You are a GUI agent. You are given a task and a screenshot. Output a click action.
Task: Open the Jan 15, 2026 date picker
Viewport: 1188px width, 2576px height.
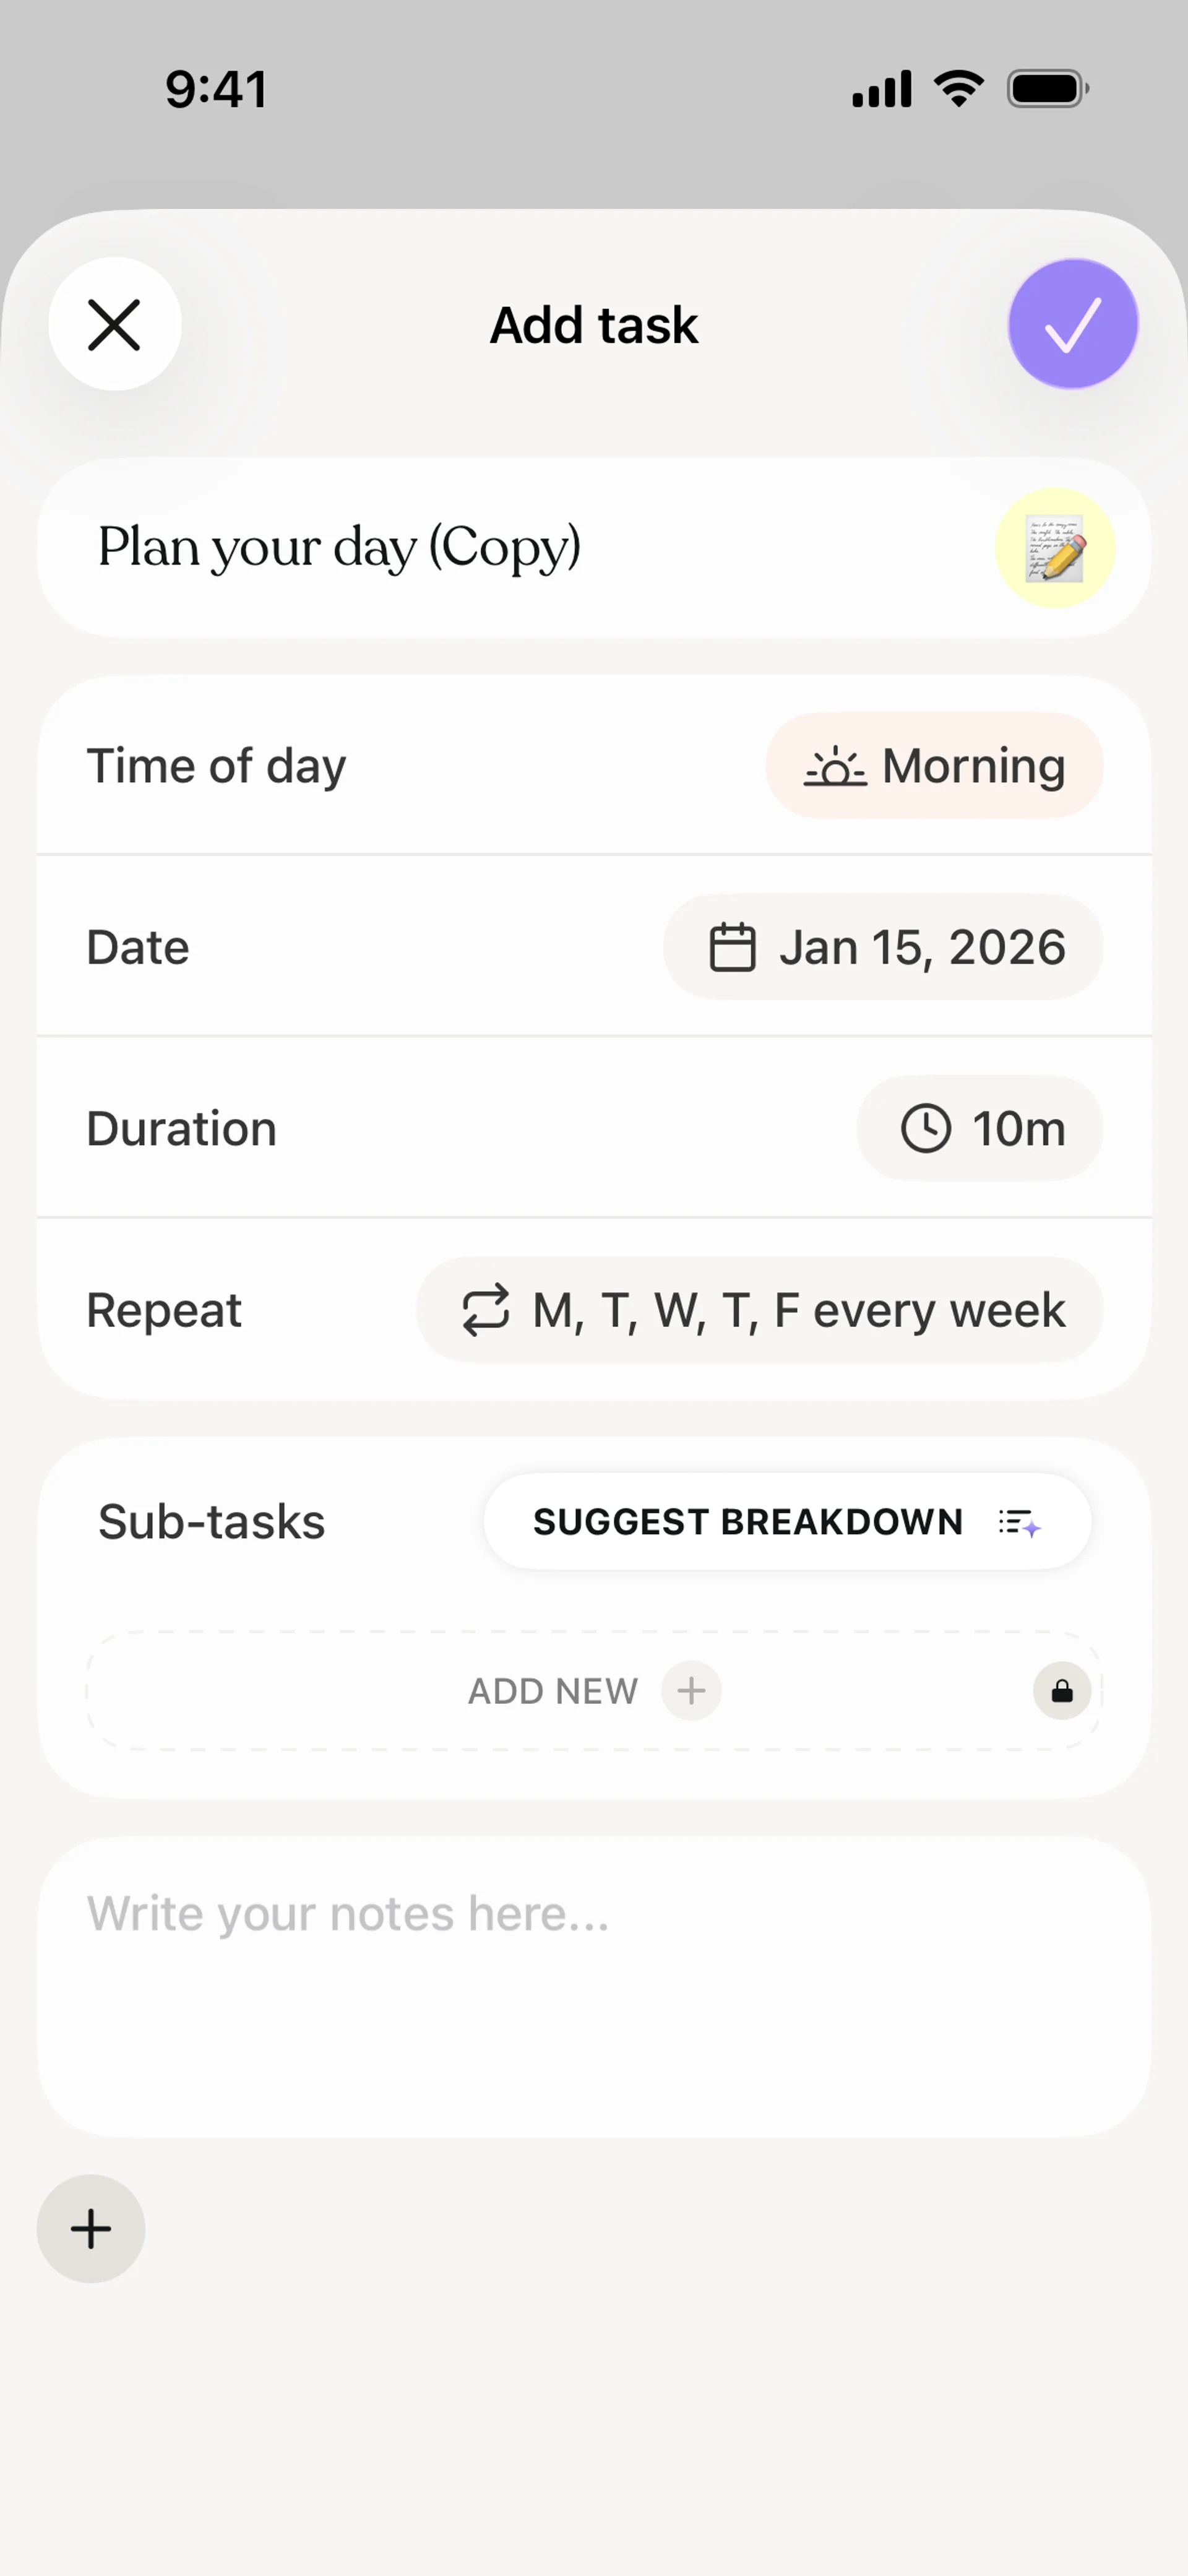tap(883, 947)
